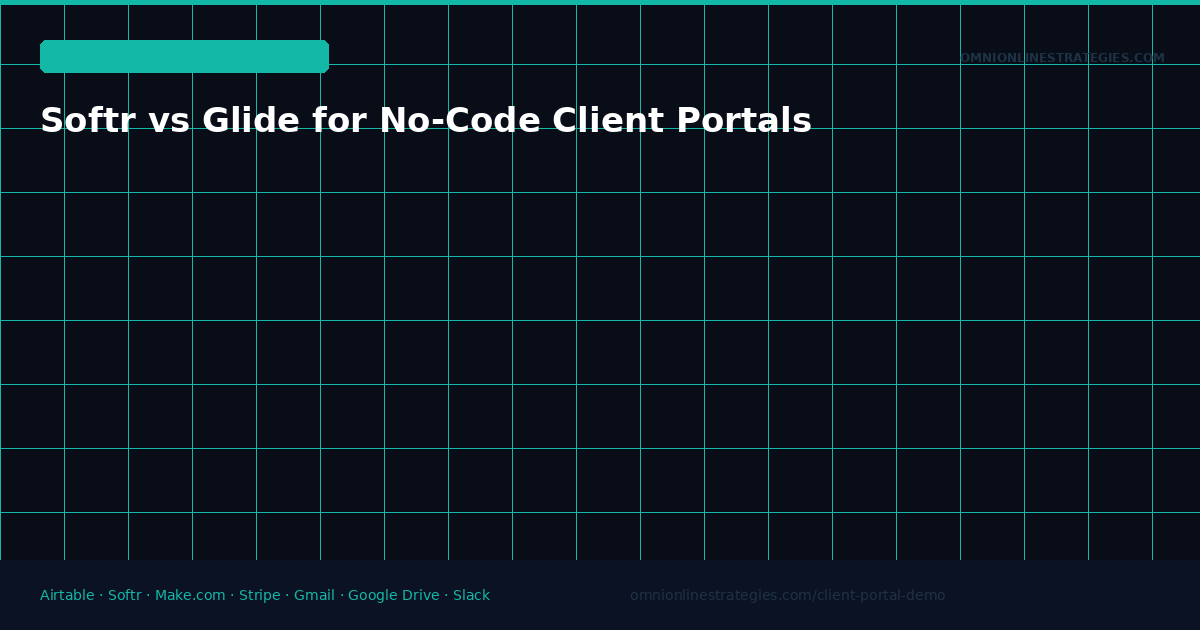The width and height of the screenshot is (1200, 630).
Task: Open the omnionlinestrategies.com/client-portal-demo URL
Action: (787, 596)
